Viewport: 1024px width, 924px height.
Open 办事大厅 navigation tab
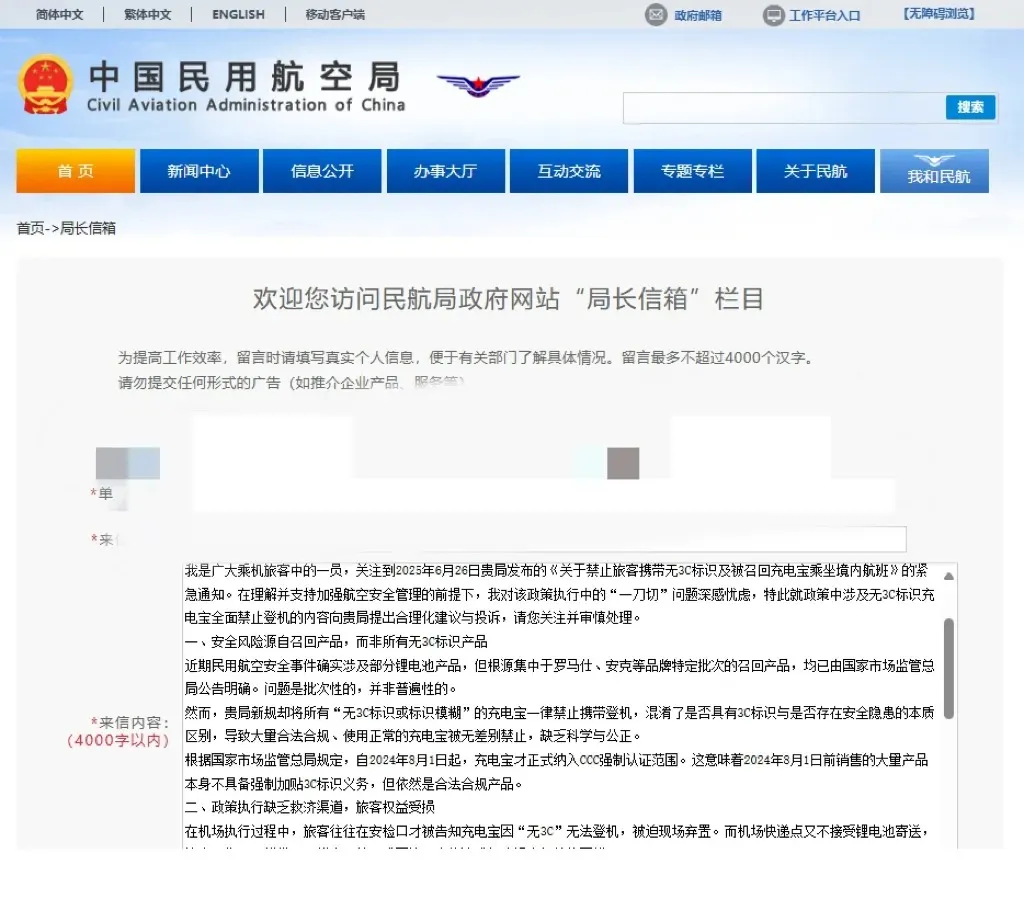(x=445, y=171)
